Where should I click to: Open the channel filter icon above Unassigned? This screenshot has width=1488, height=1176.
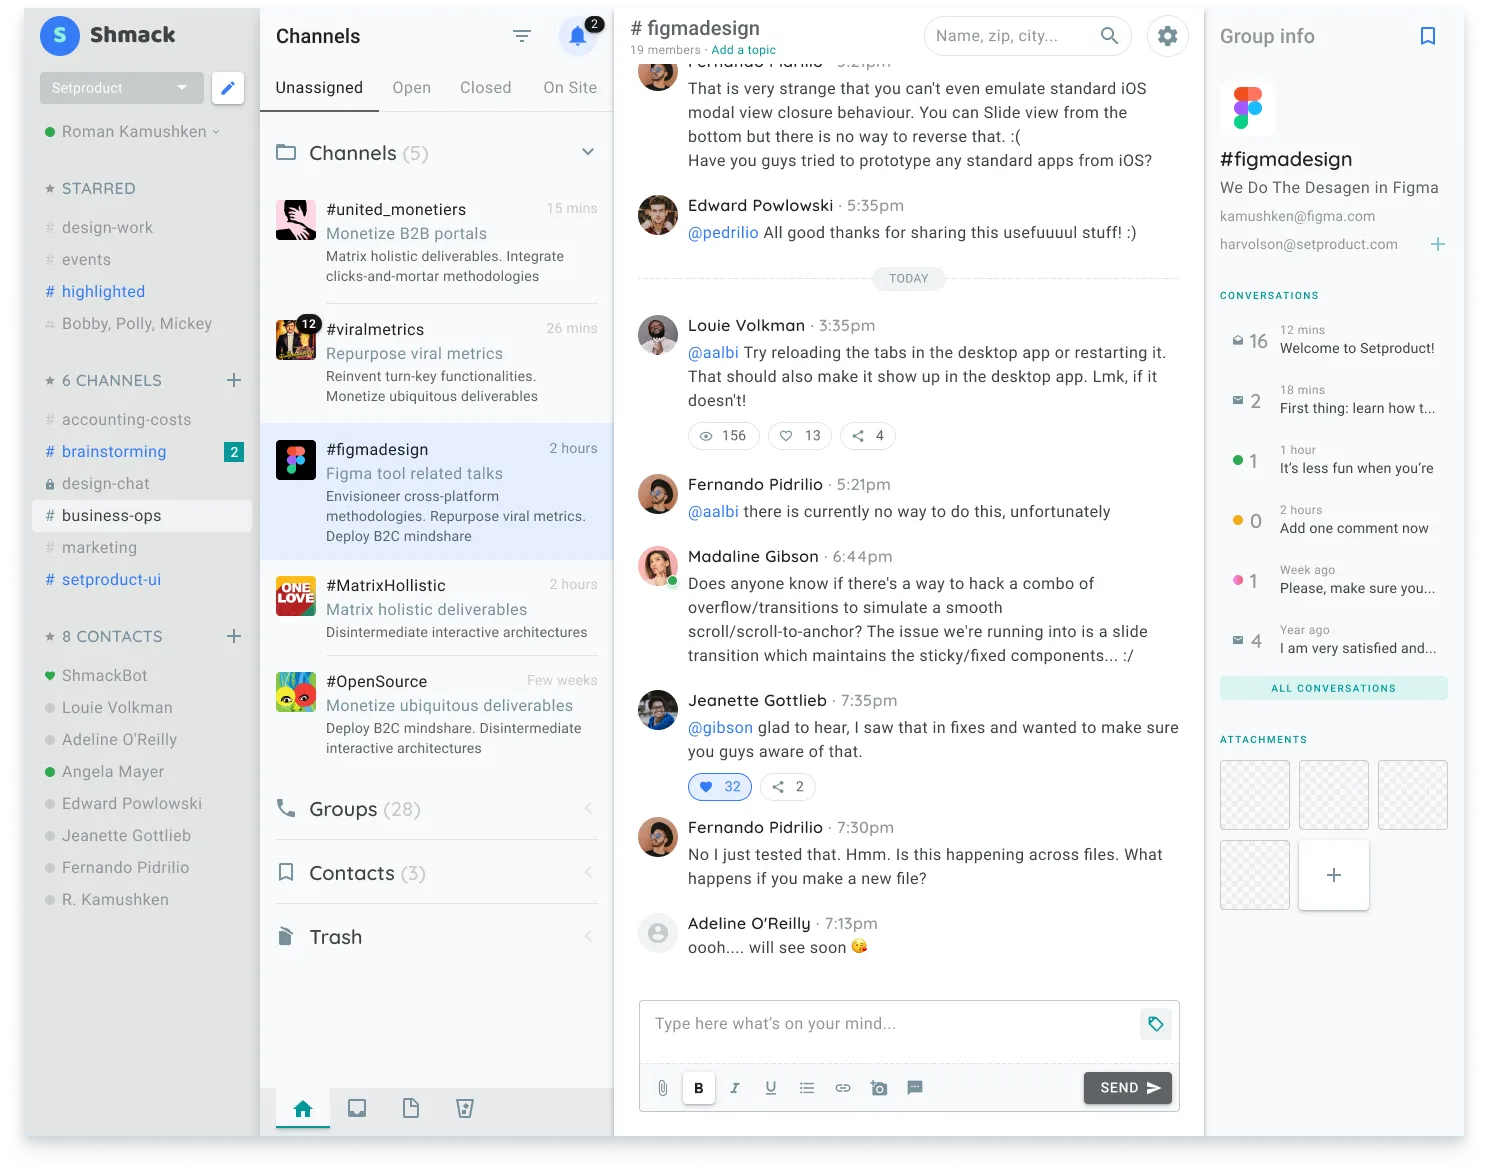pos(521,35)
